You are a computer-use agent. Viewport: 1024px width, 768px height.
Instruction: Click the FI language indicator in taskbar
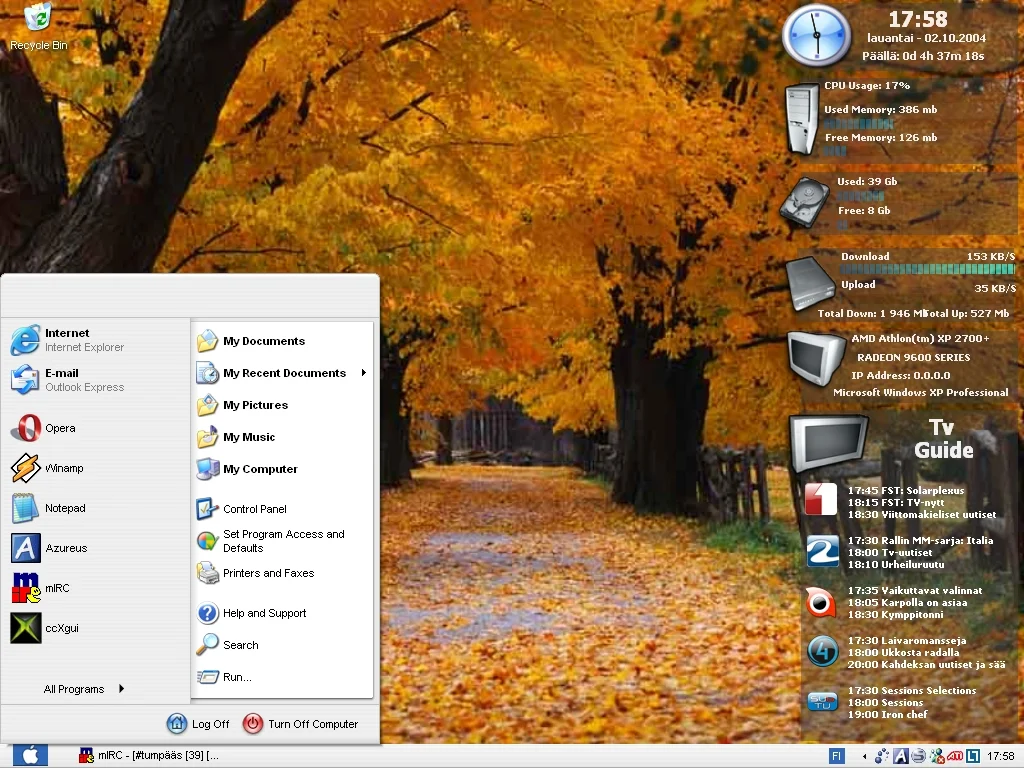(836, 756)
